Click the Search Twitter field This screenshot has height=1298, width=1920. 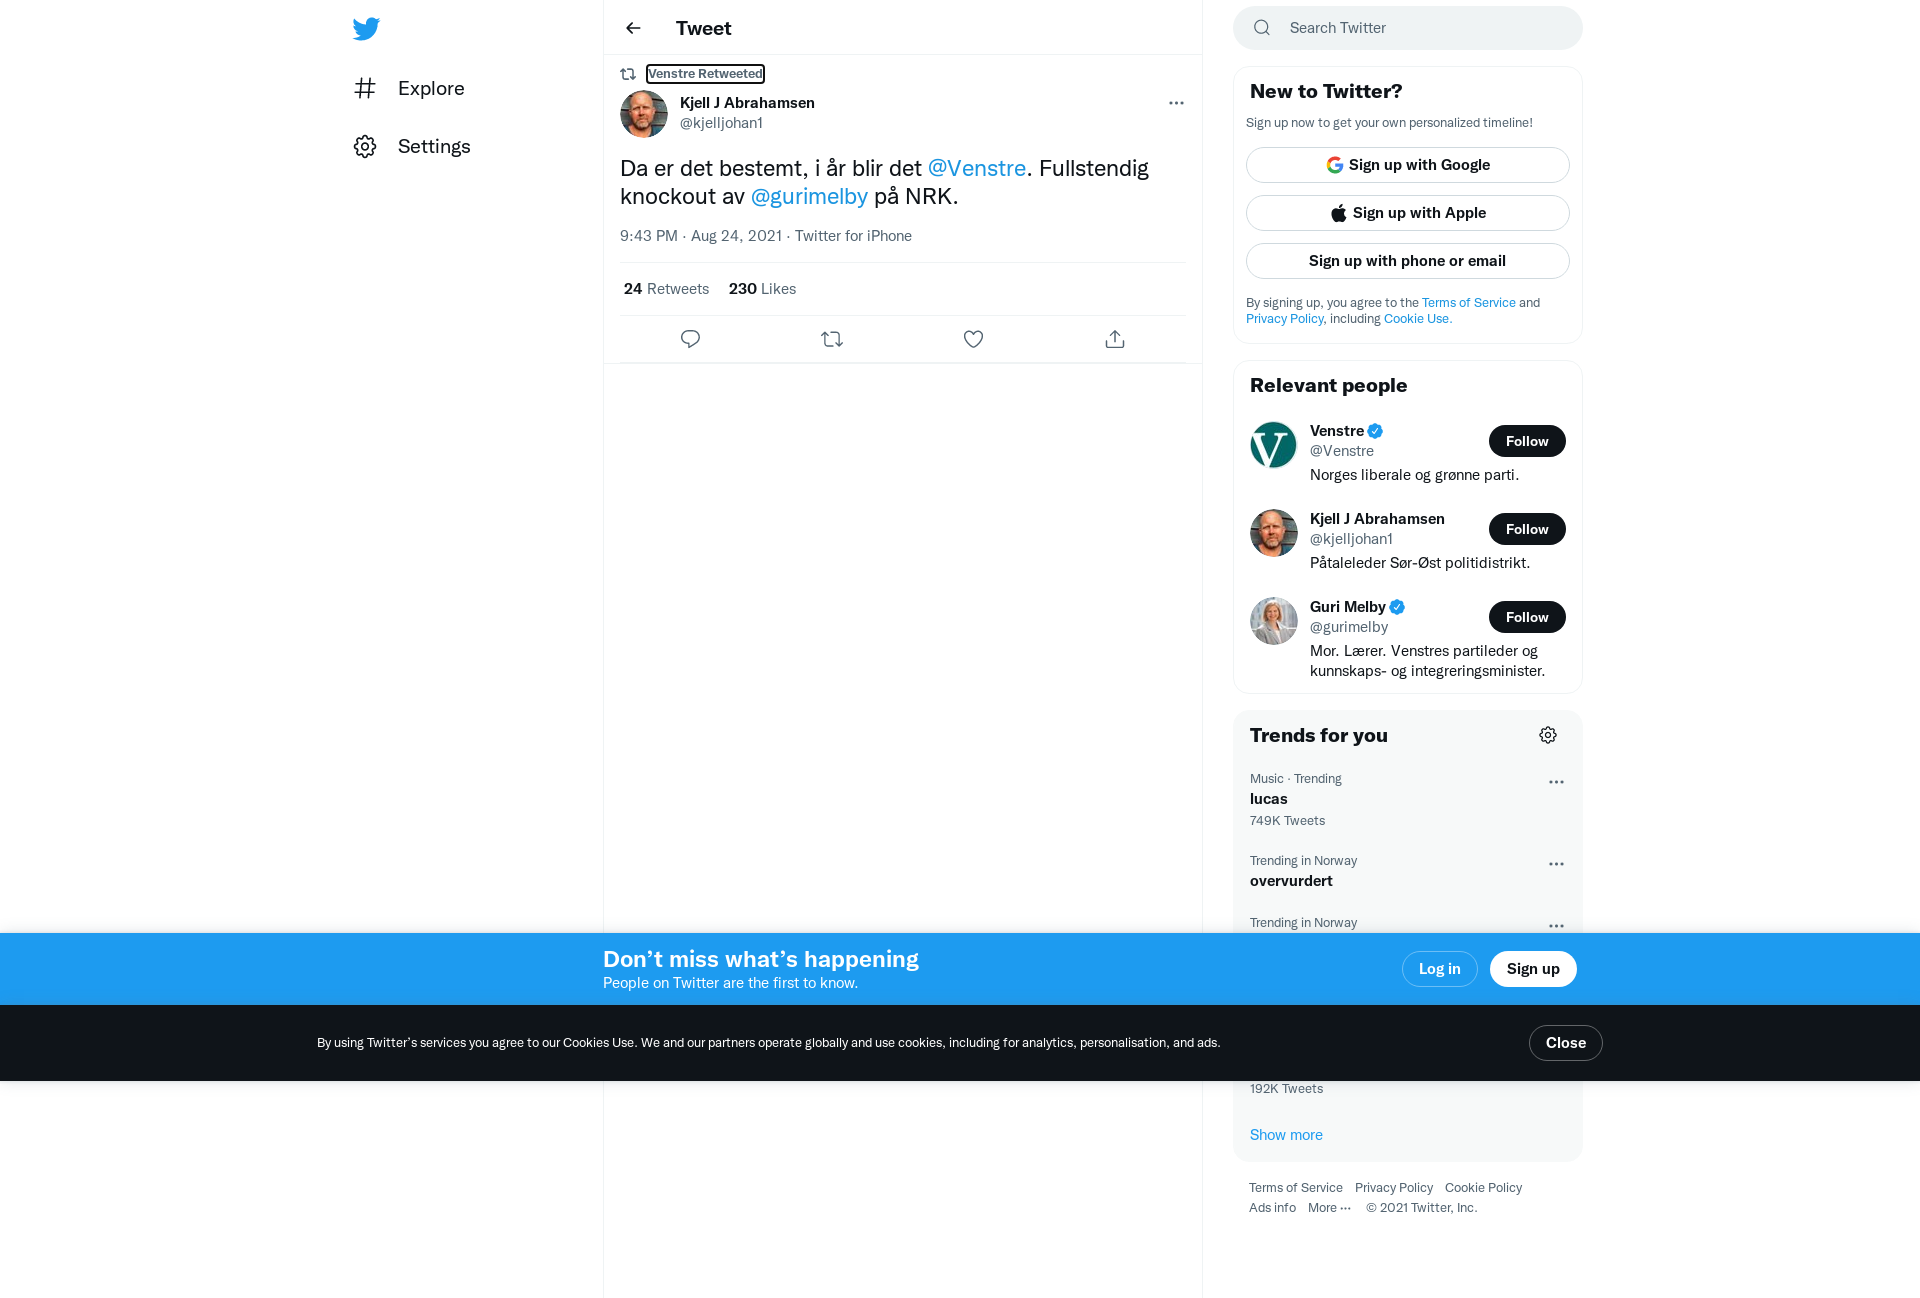coord(1408,28)
